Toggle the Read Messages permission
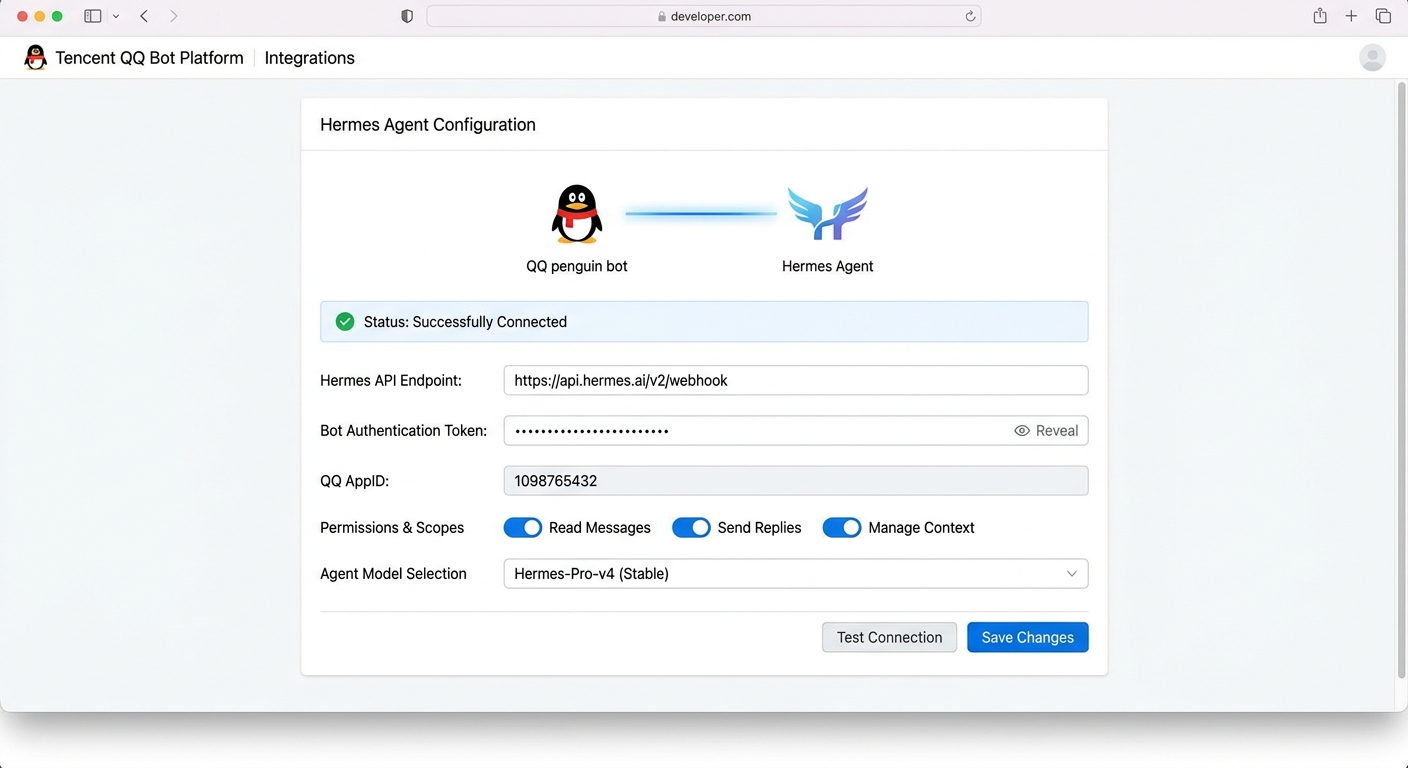Screen dimensions: 1408x768 522,528
